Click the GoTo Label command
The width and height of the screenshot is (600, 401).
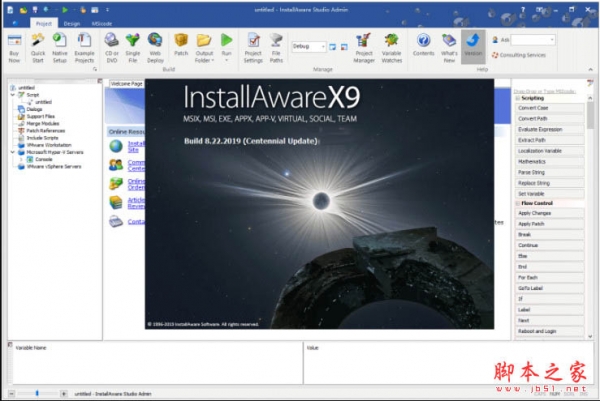coord(549,288)
